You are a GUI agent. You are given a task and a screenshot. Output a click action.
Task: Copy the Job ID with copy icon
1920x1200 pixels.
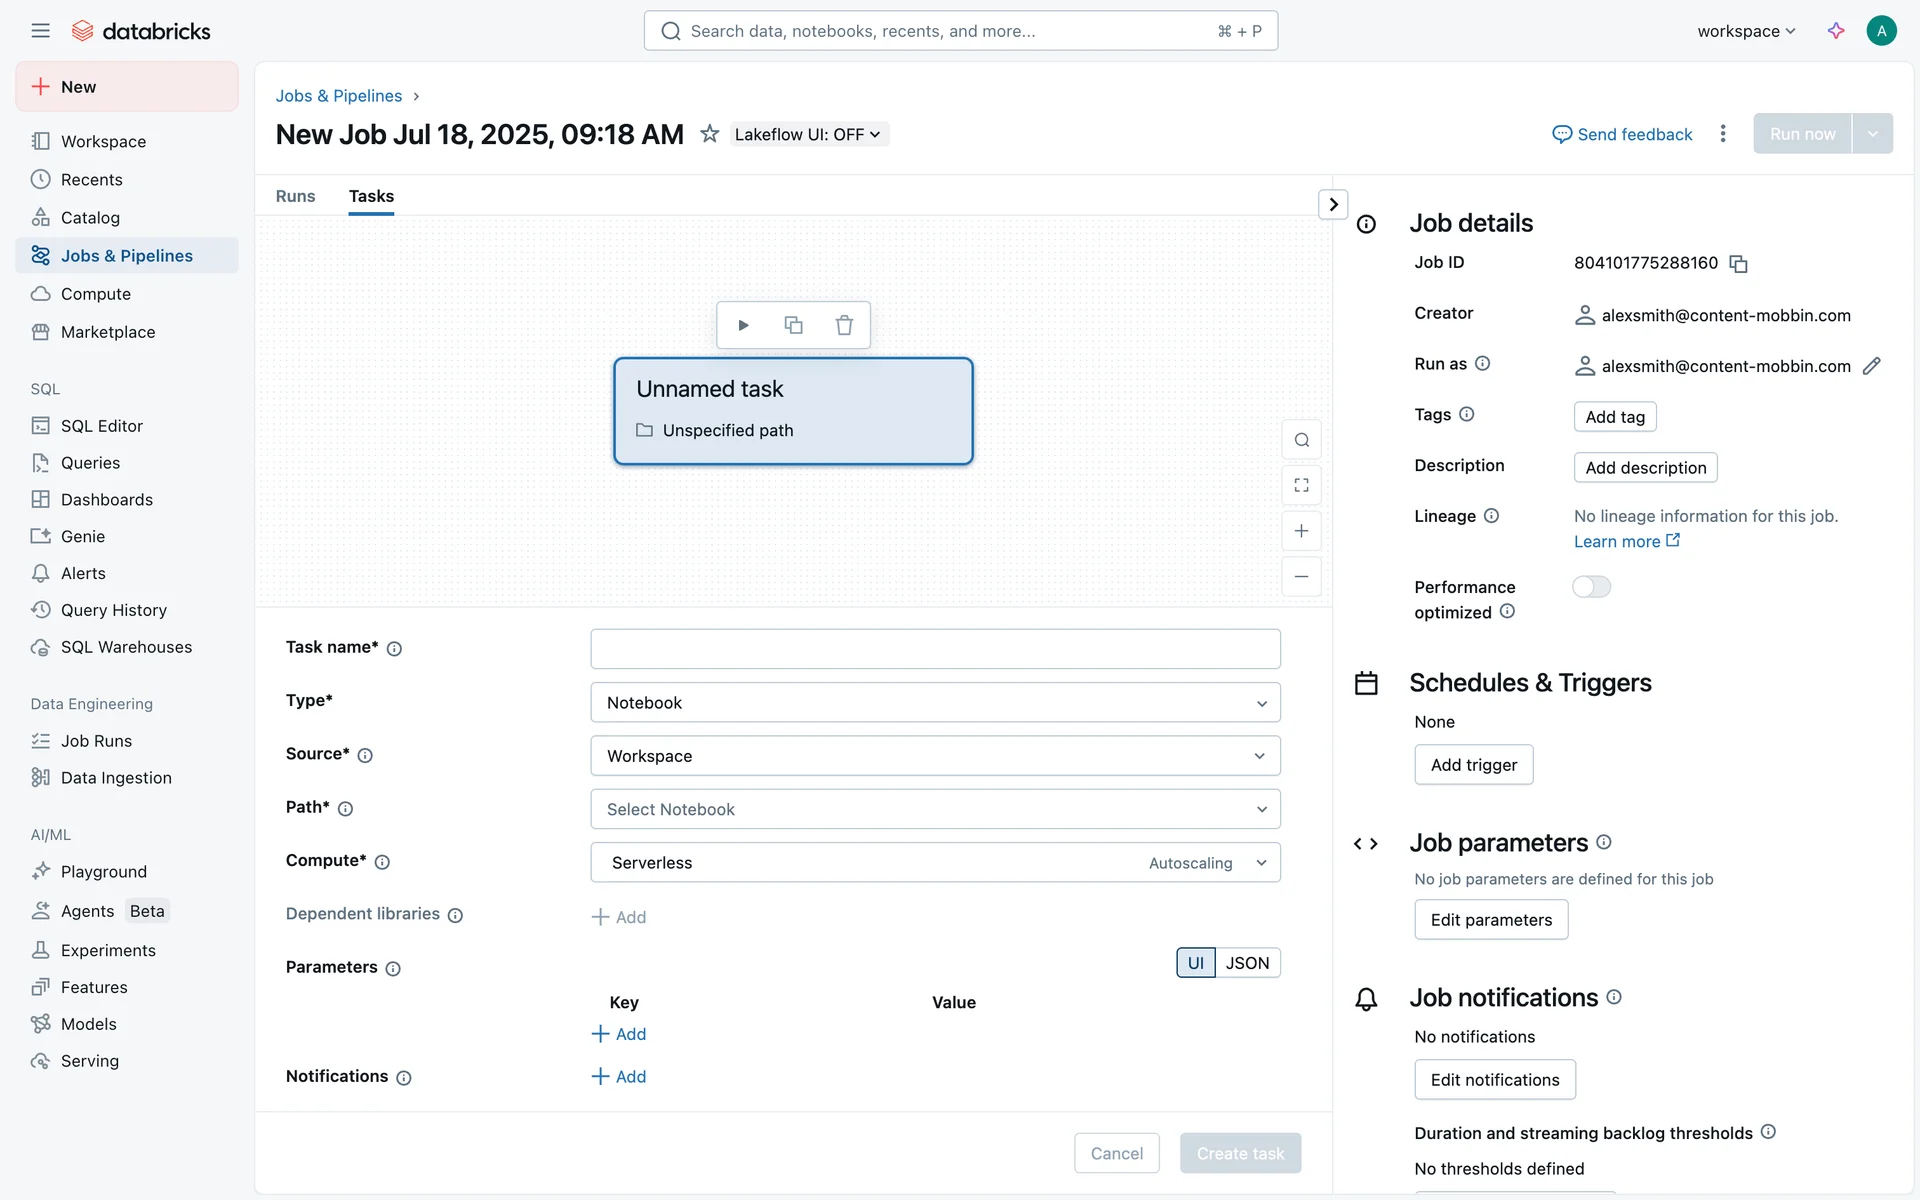(x=1738, y=264)
